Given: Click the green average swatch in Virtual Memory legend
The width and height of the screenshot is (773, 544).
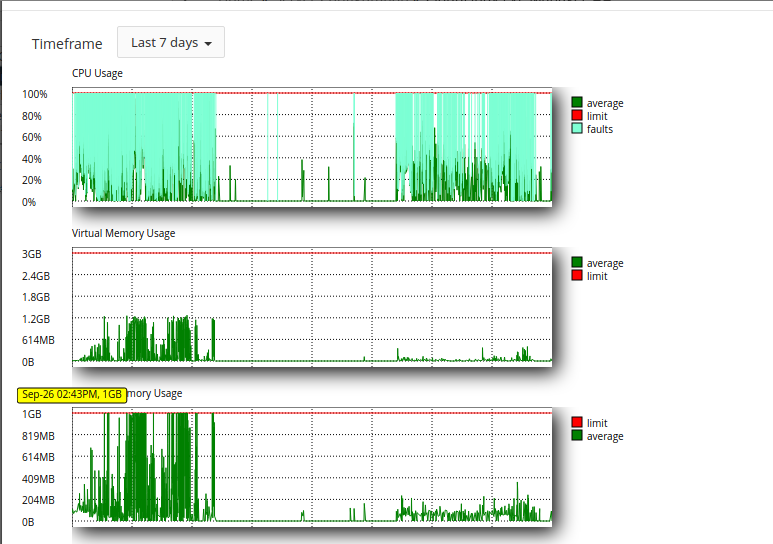Looking at the screenshot, I should [x=577, y=262].
